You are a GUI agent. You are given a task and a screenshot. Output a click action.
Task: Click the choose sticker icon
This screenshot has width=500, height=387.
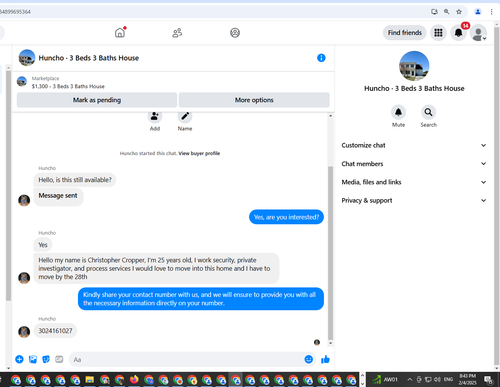[46, 359]
